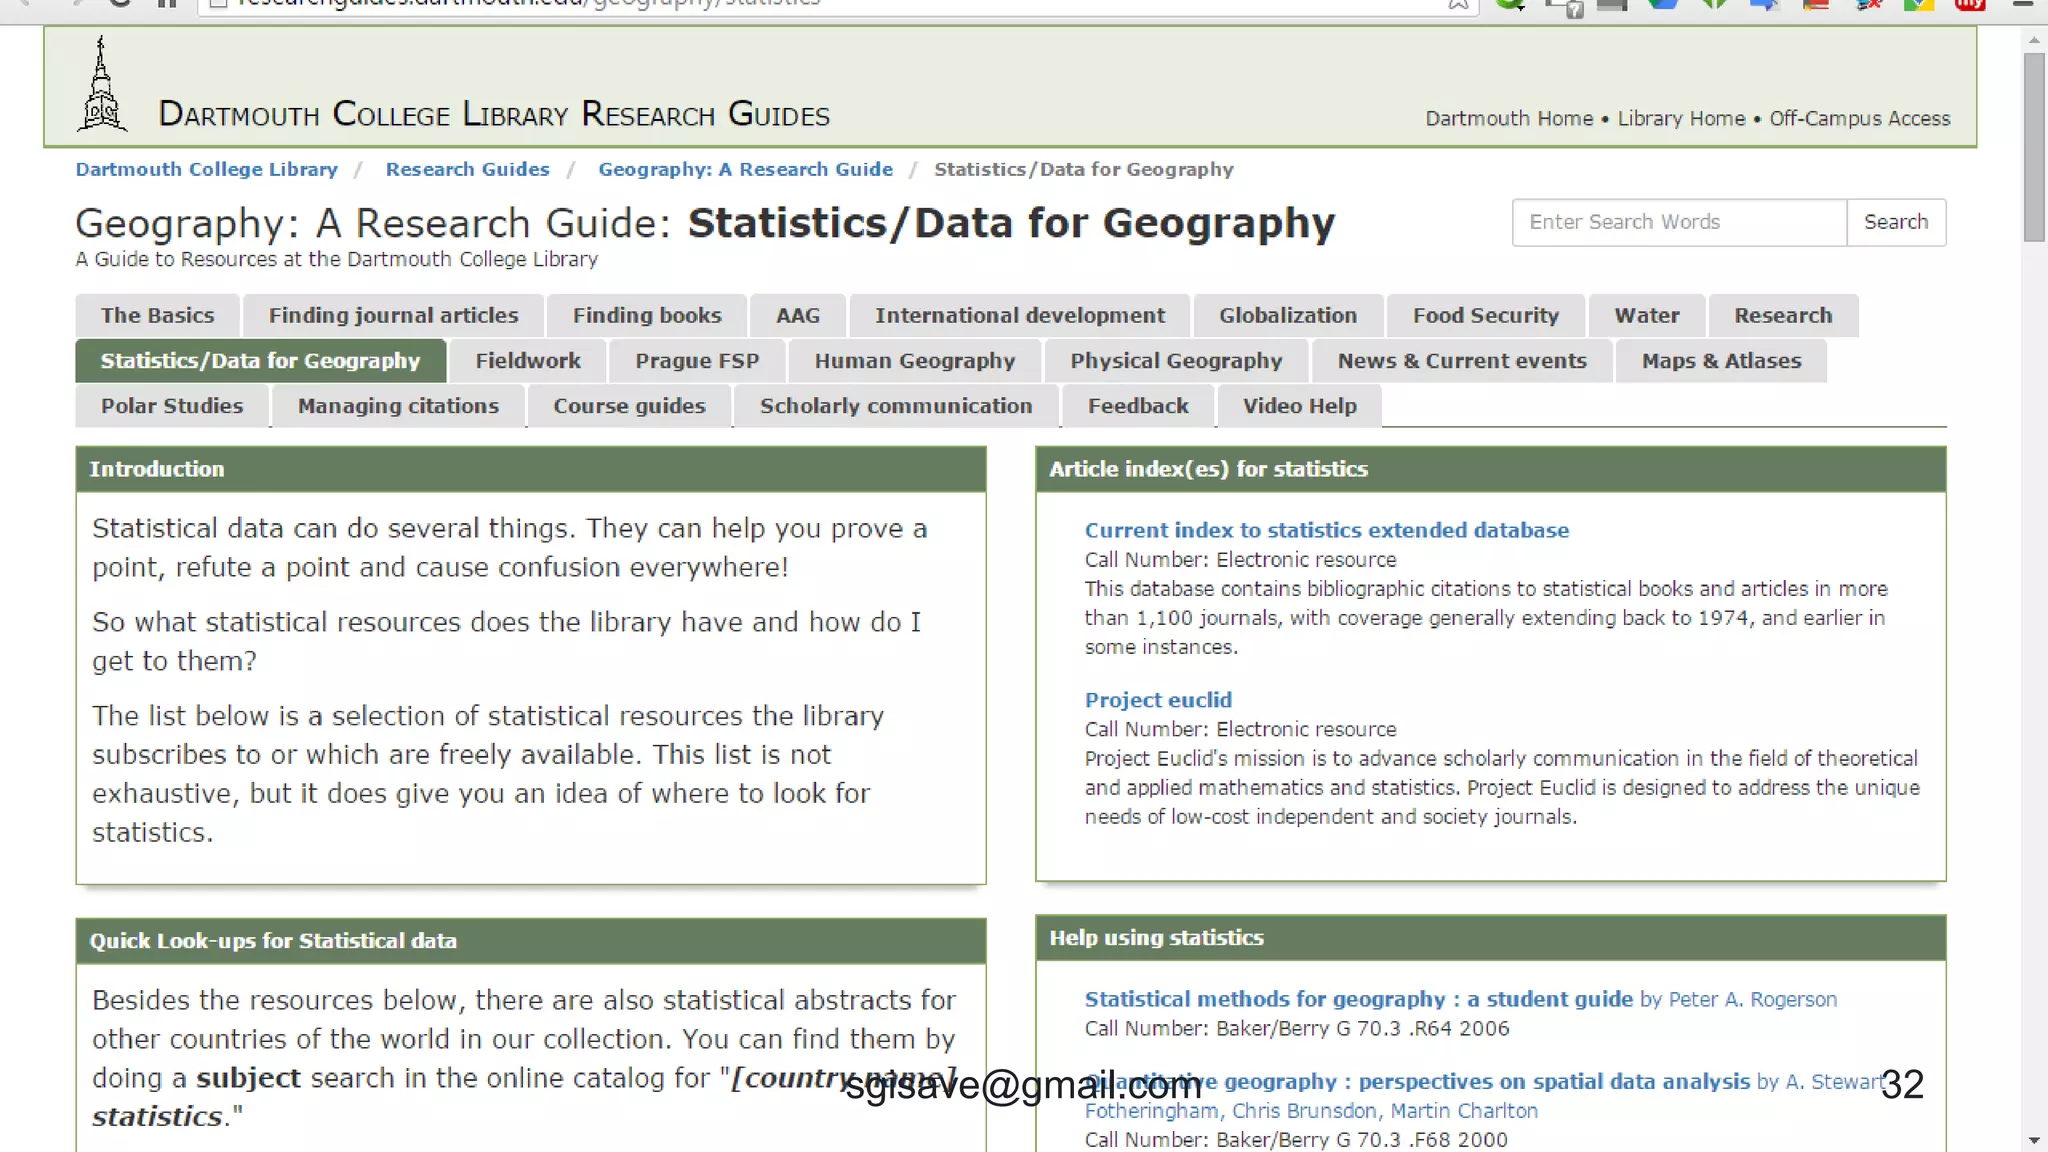Click Geography: A Research Guide breadcrumb

[x=745, y=169]
